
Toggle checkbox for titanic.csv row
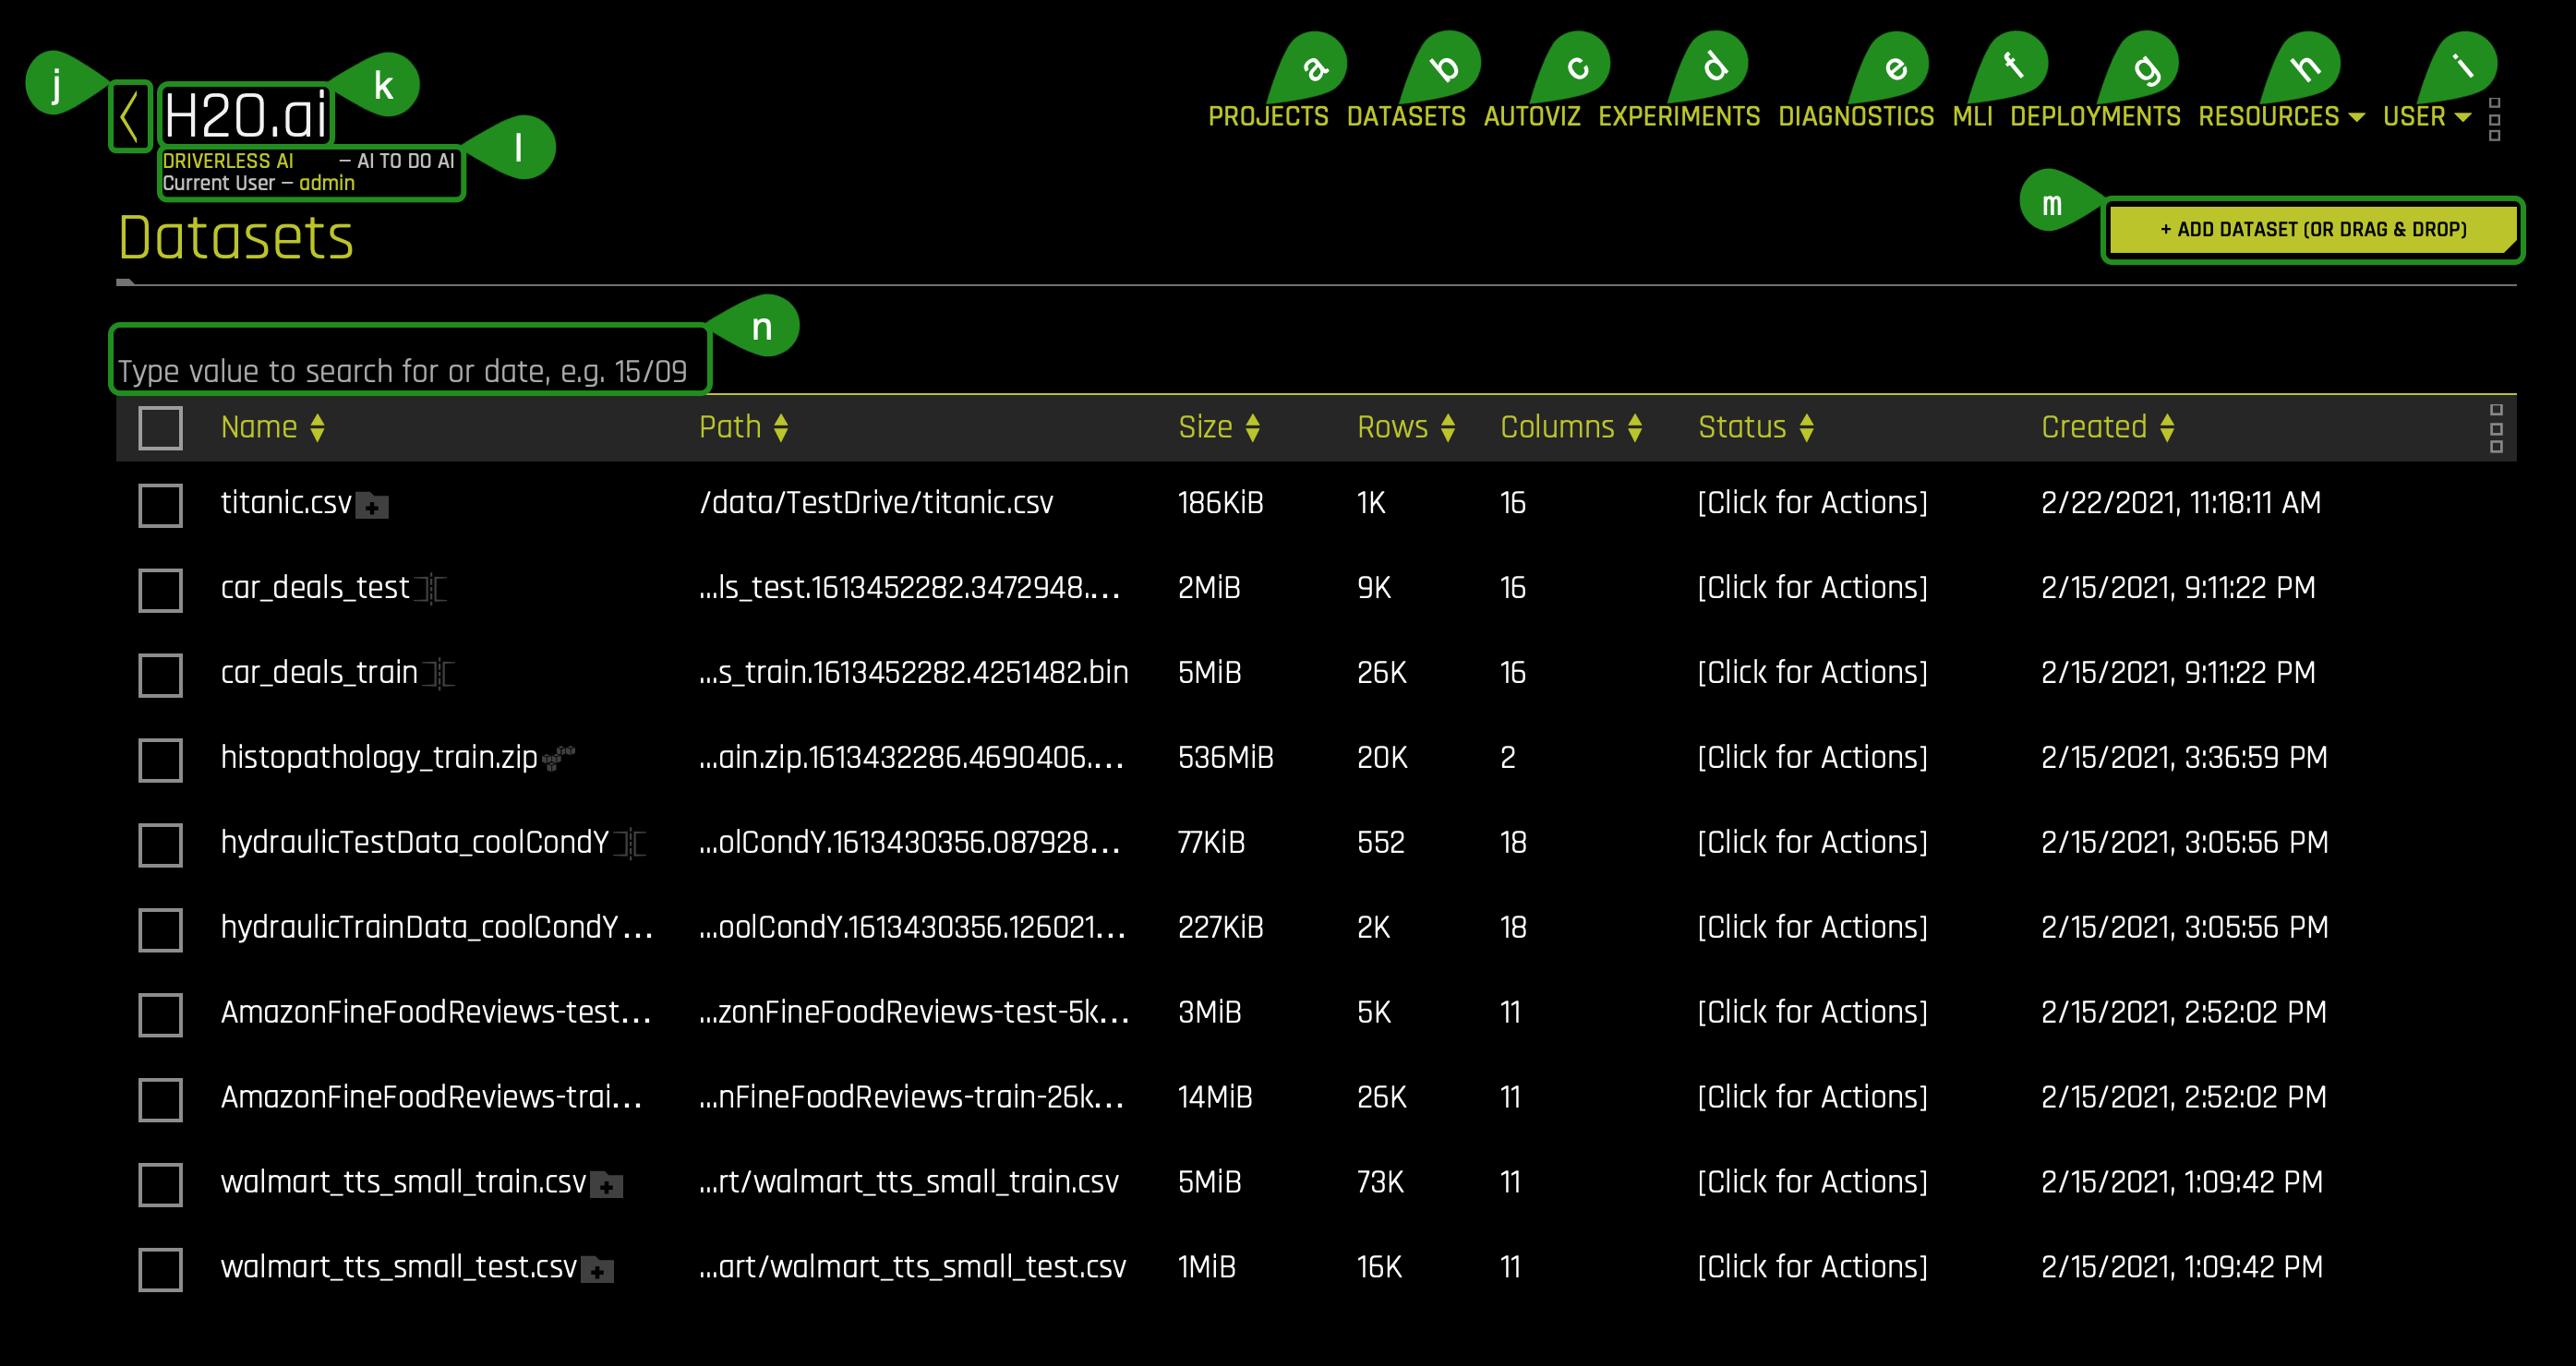coord(160,504)
